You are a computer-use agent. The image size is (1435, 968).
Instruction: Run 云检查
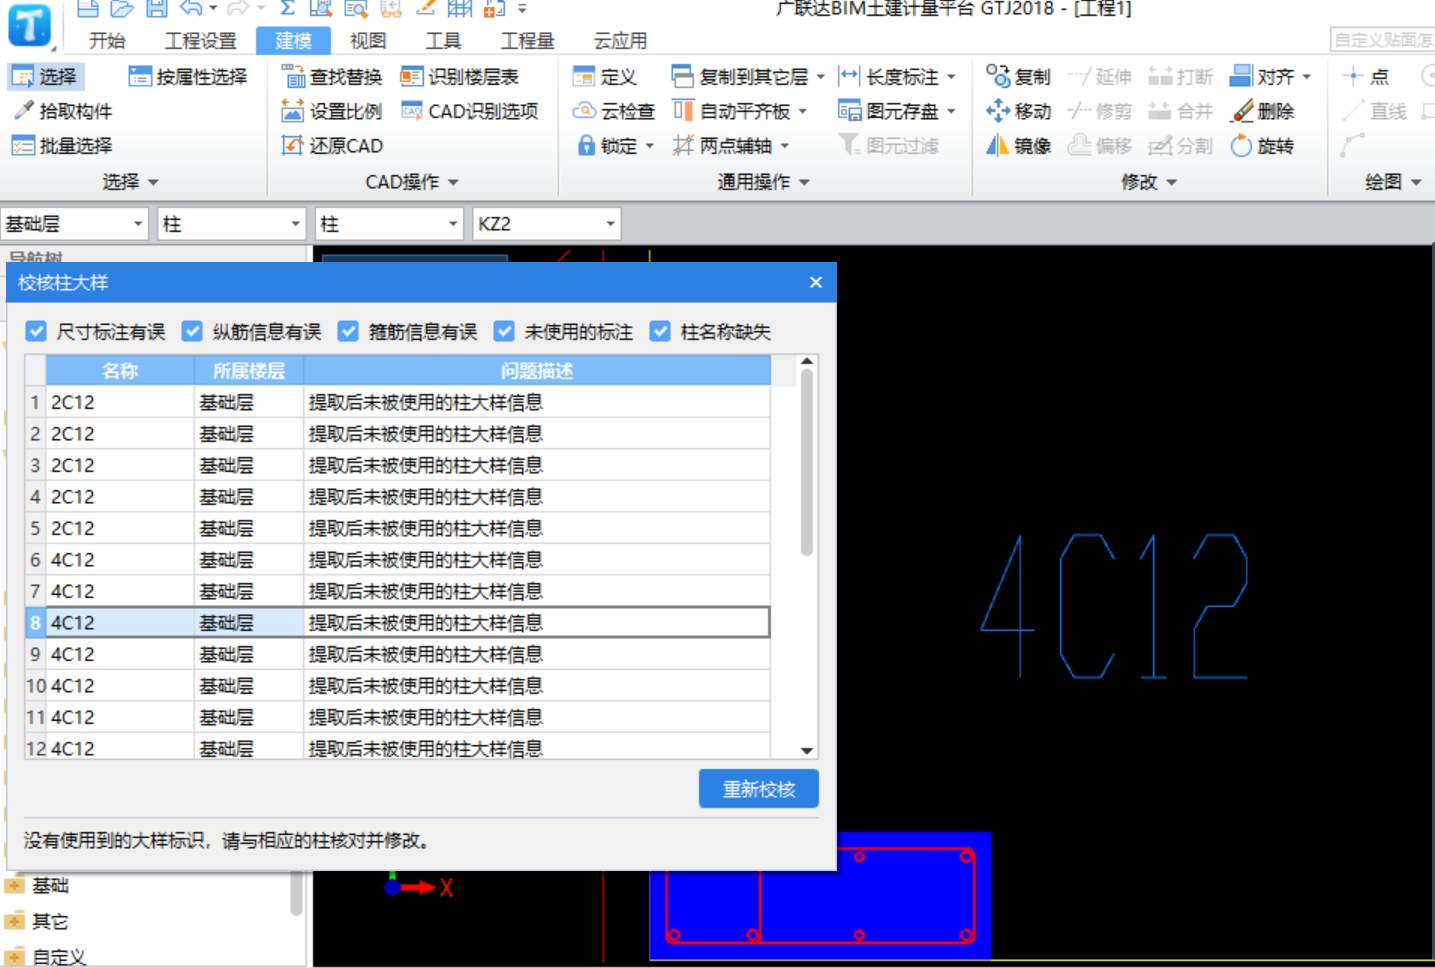(x=614, y=111)
